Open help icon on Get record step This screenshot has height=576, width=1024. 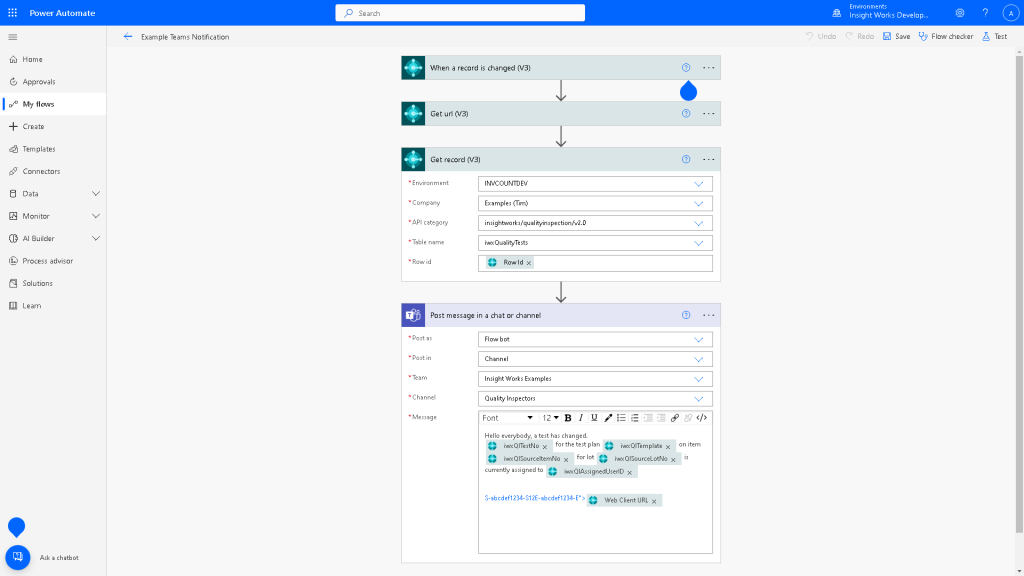tap(686, 159)
